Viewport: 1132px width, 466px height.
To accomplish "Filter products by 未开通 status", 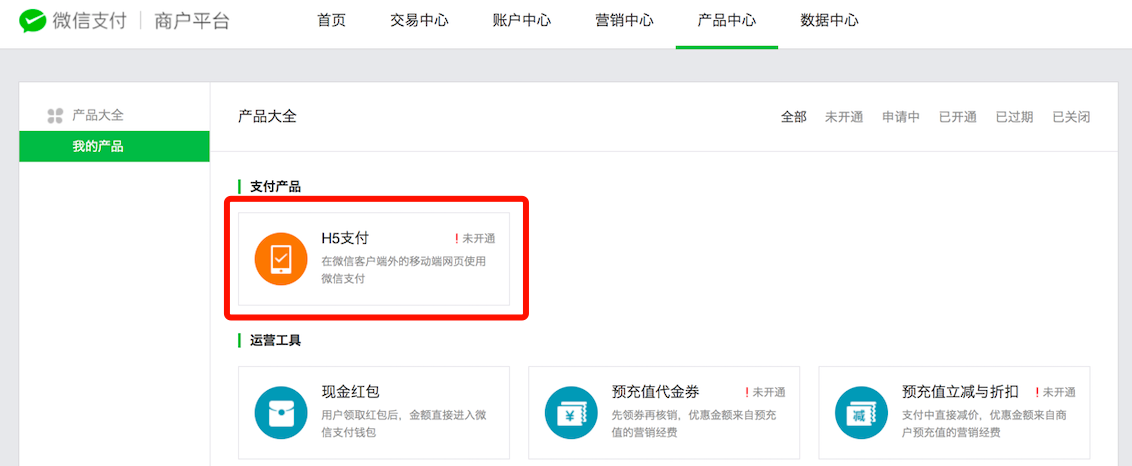I will pos(844,117).
